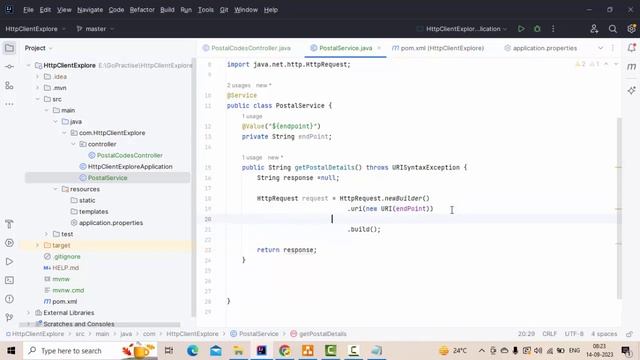Open IDE settings gear icon

coord(631,29)
